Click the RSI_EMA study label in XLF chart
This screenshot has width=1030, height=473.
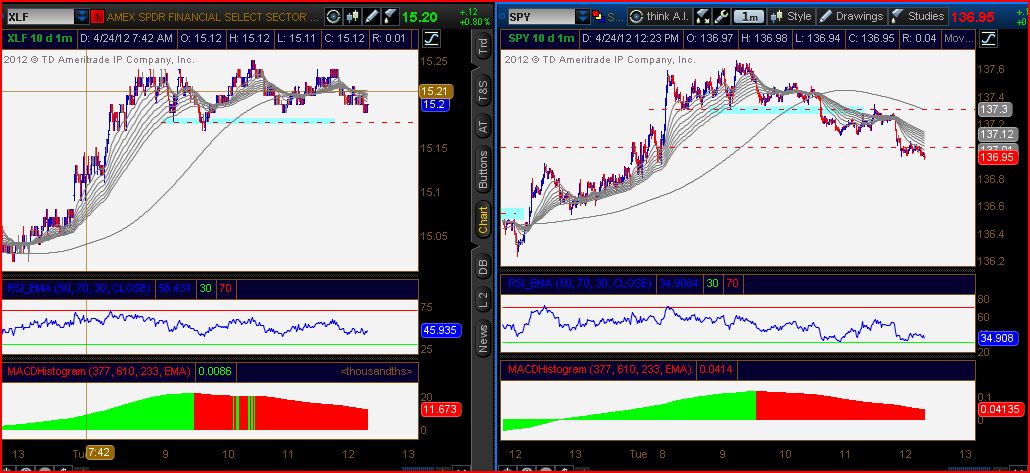78,288
